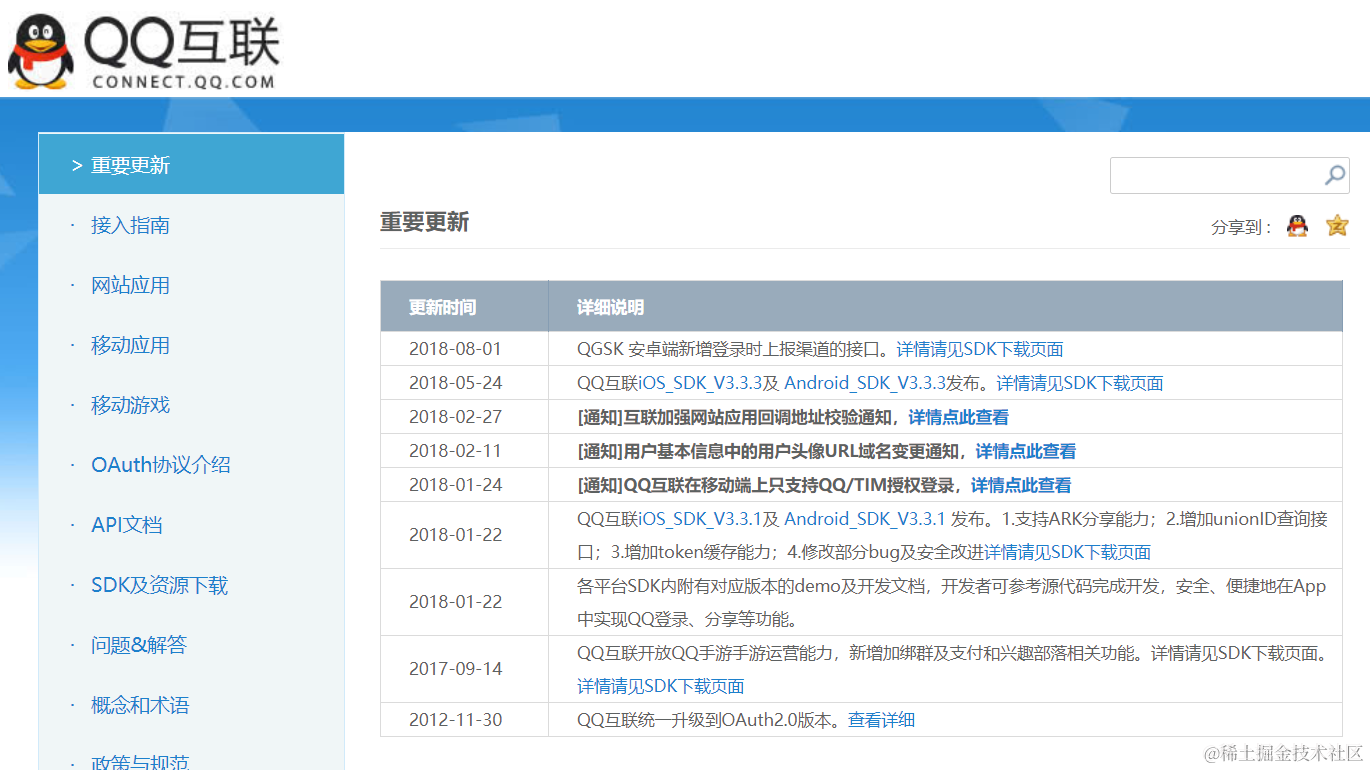This screenshot has width=1370, height=770.
Task: Open iOS_SDK_V3.3.3 link
Action: coord(701,383)
